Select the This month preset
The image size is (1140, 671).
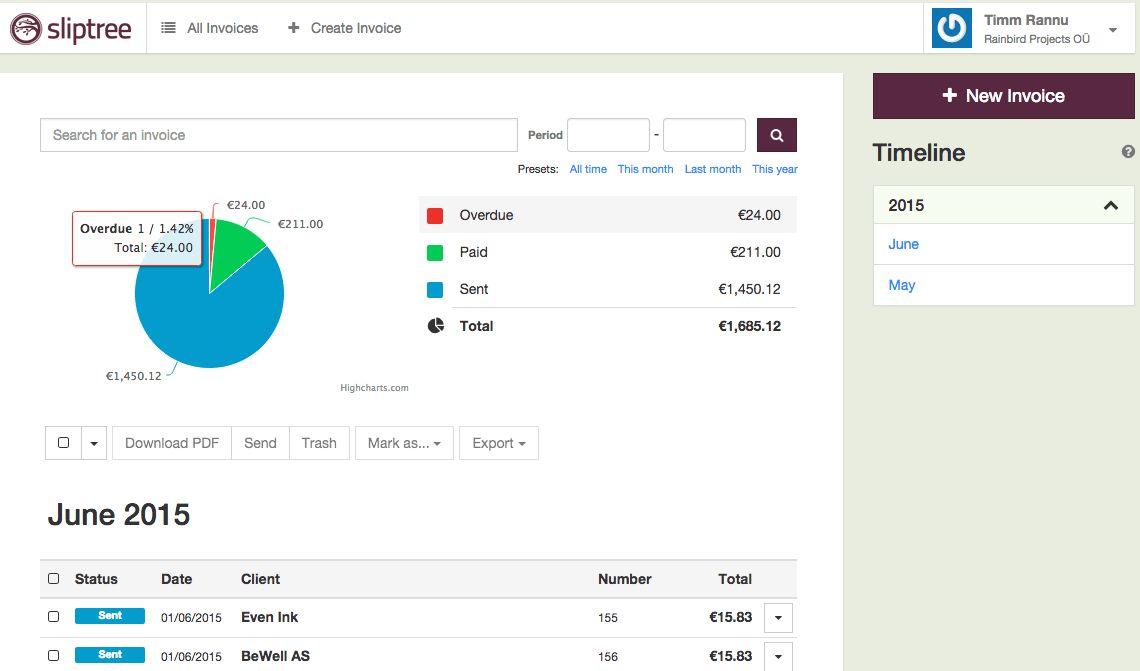pos(645,169)
